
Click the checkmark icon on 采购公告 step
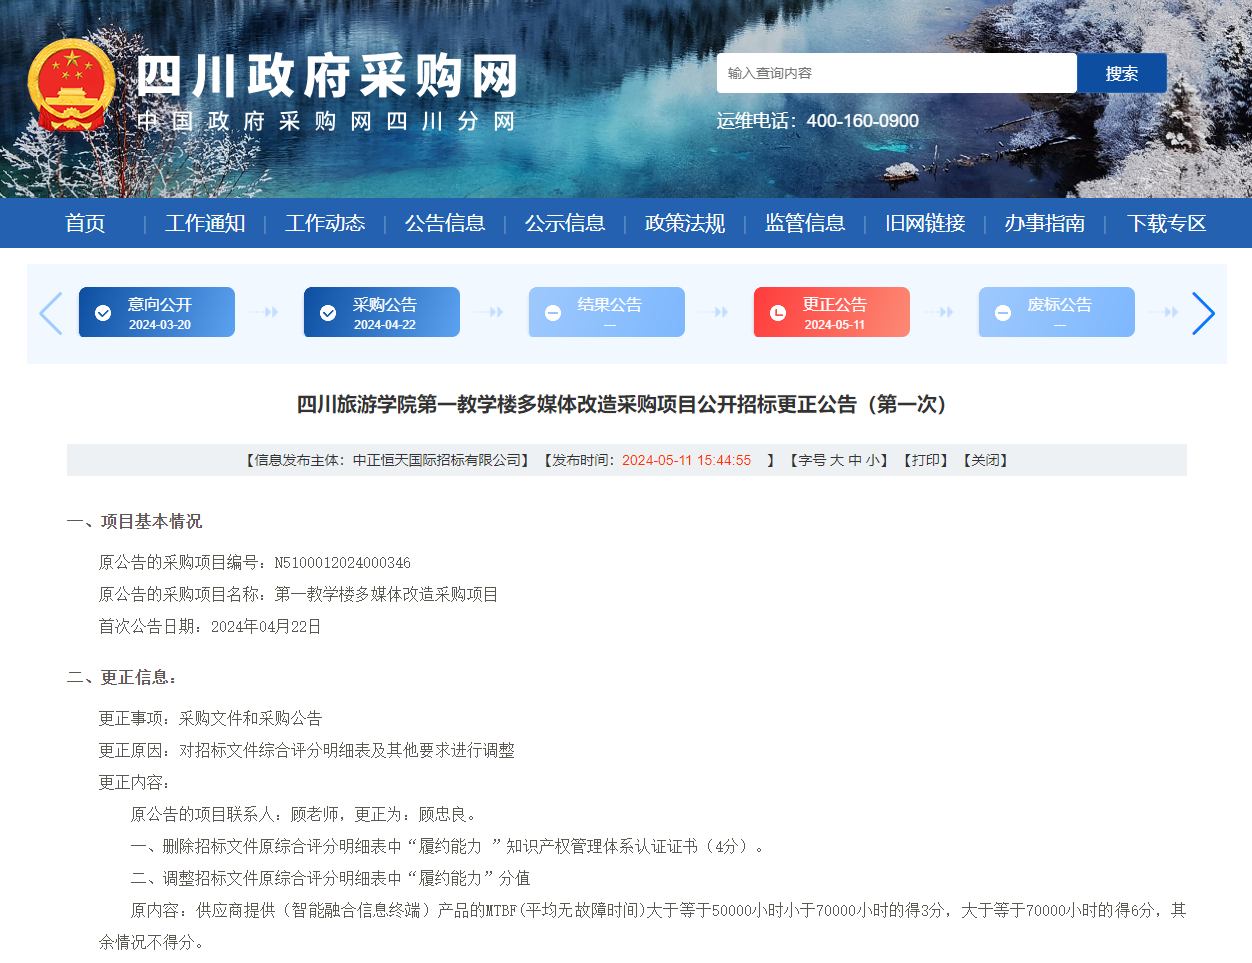click(328, 313)
